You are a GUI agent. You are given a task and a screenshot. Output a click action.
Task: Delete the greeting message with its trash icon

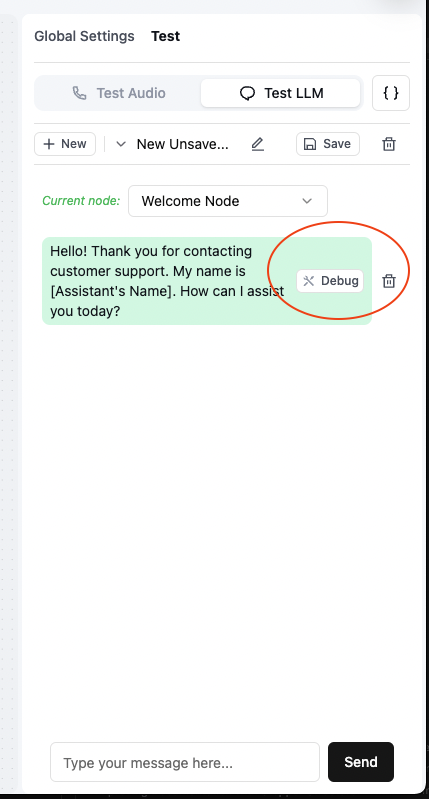point(389,281)
